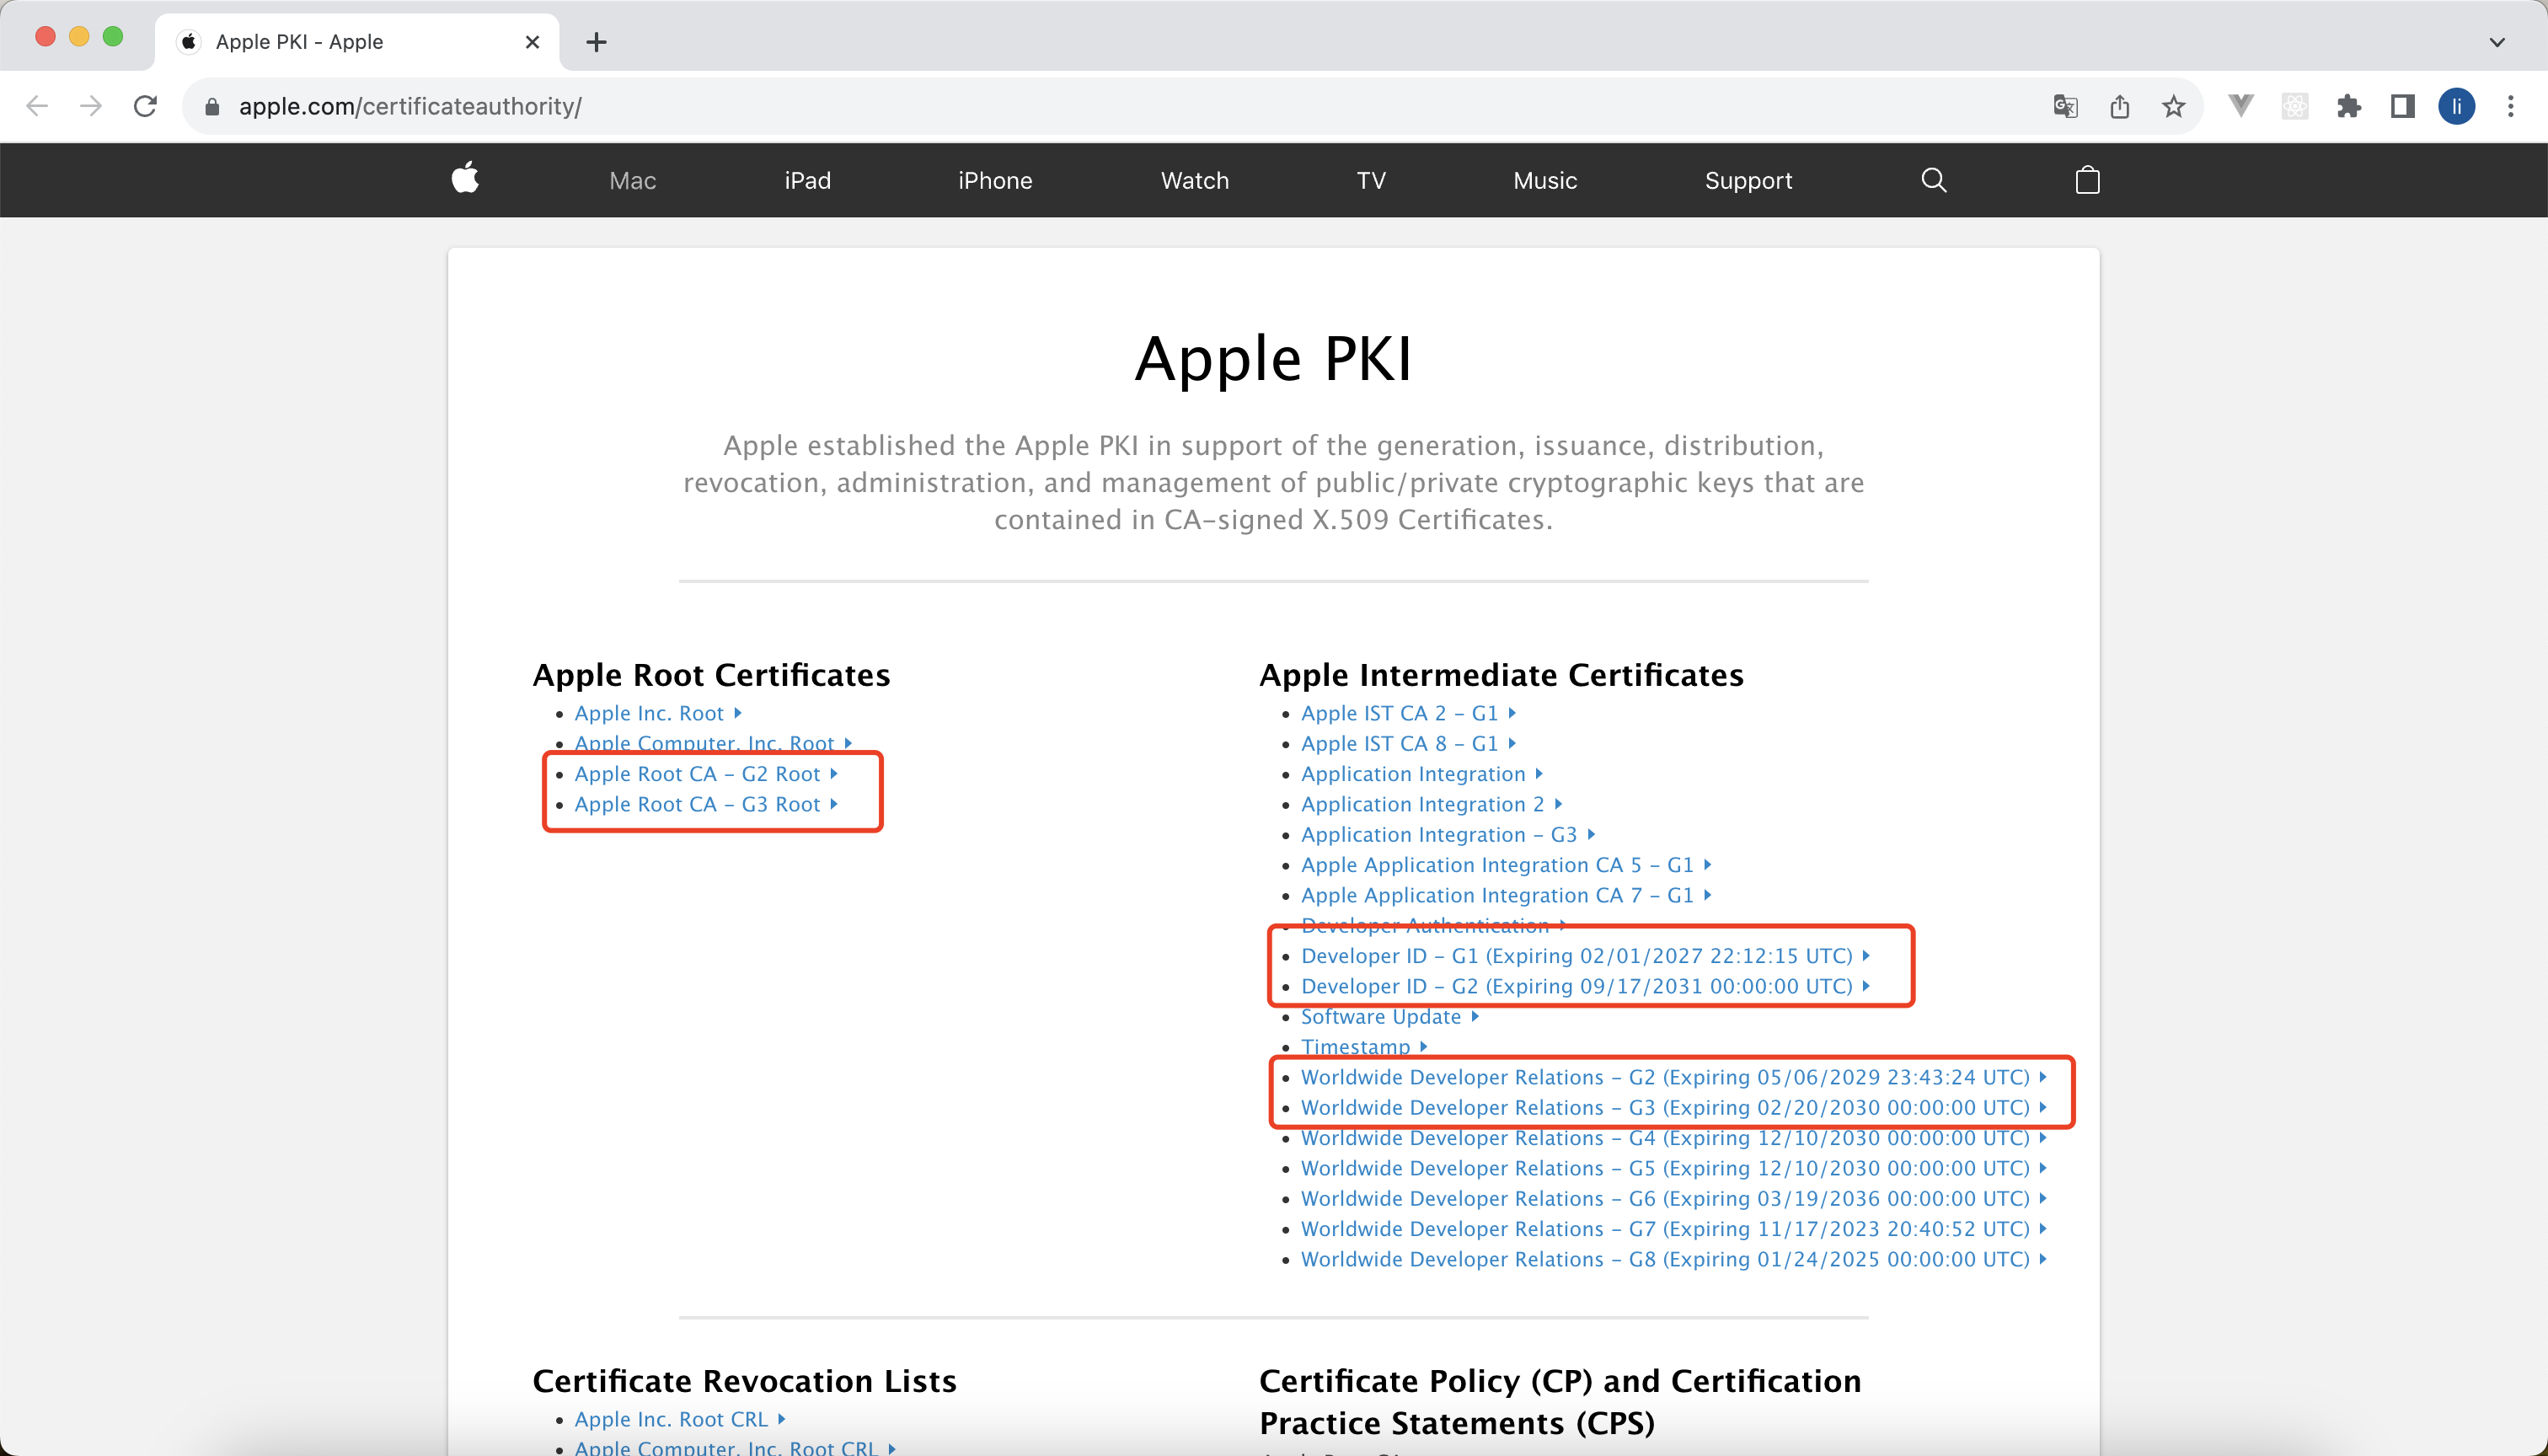Image resolution: width=2548 pixels, height=1456 pixels.
Task: Open iPad in navigation bar
Action: 808,181
